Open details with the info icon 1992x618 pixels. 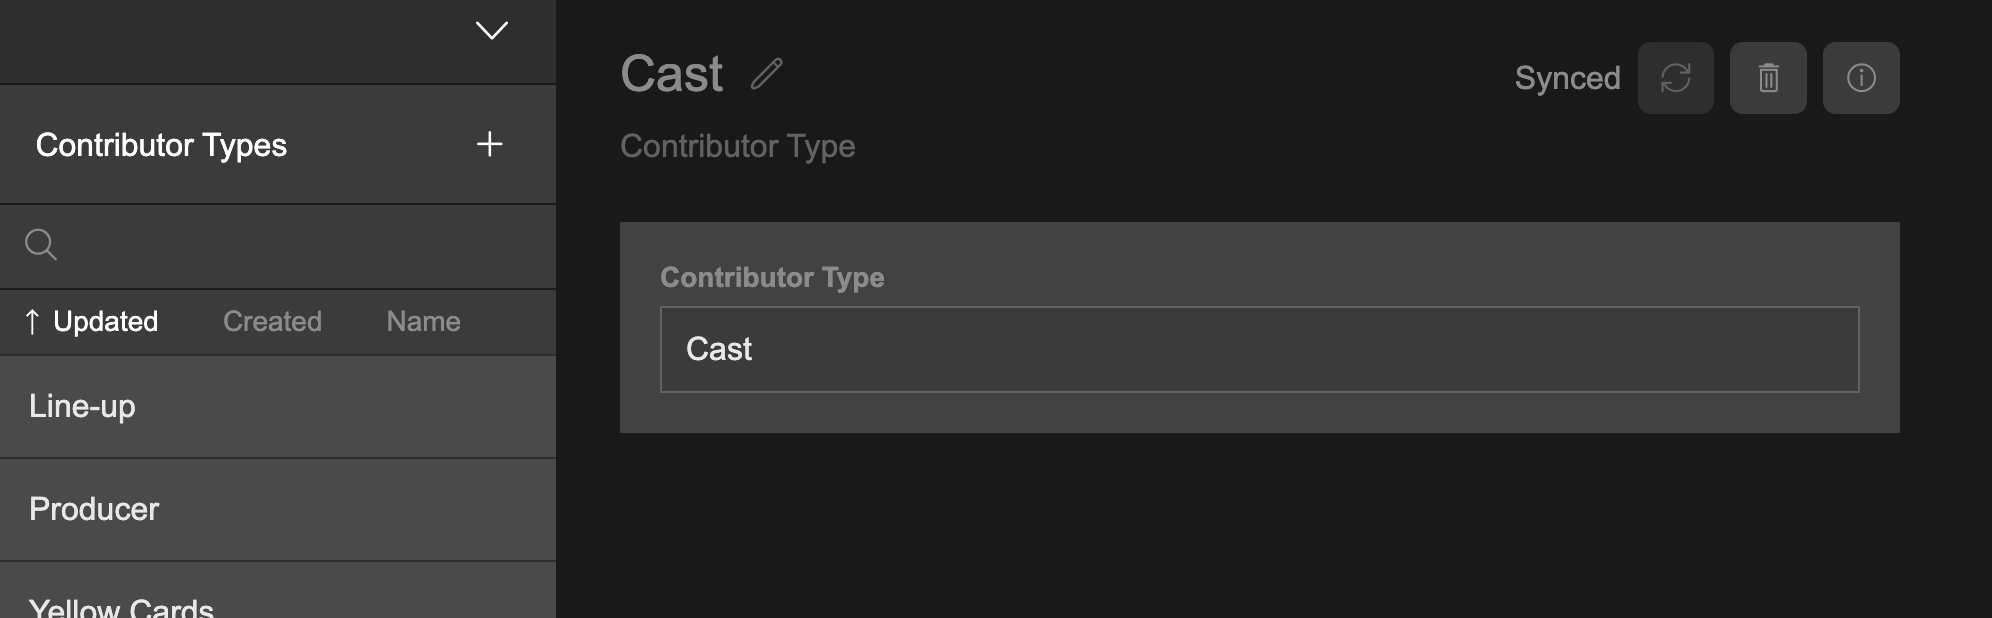1861,78
